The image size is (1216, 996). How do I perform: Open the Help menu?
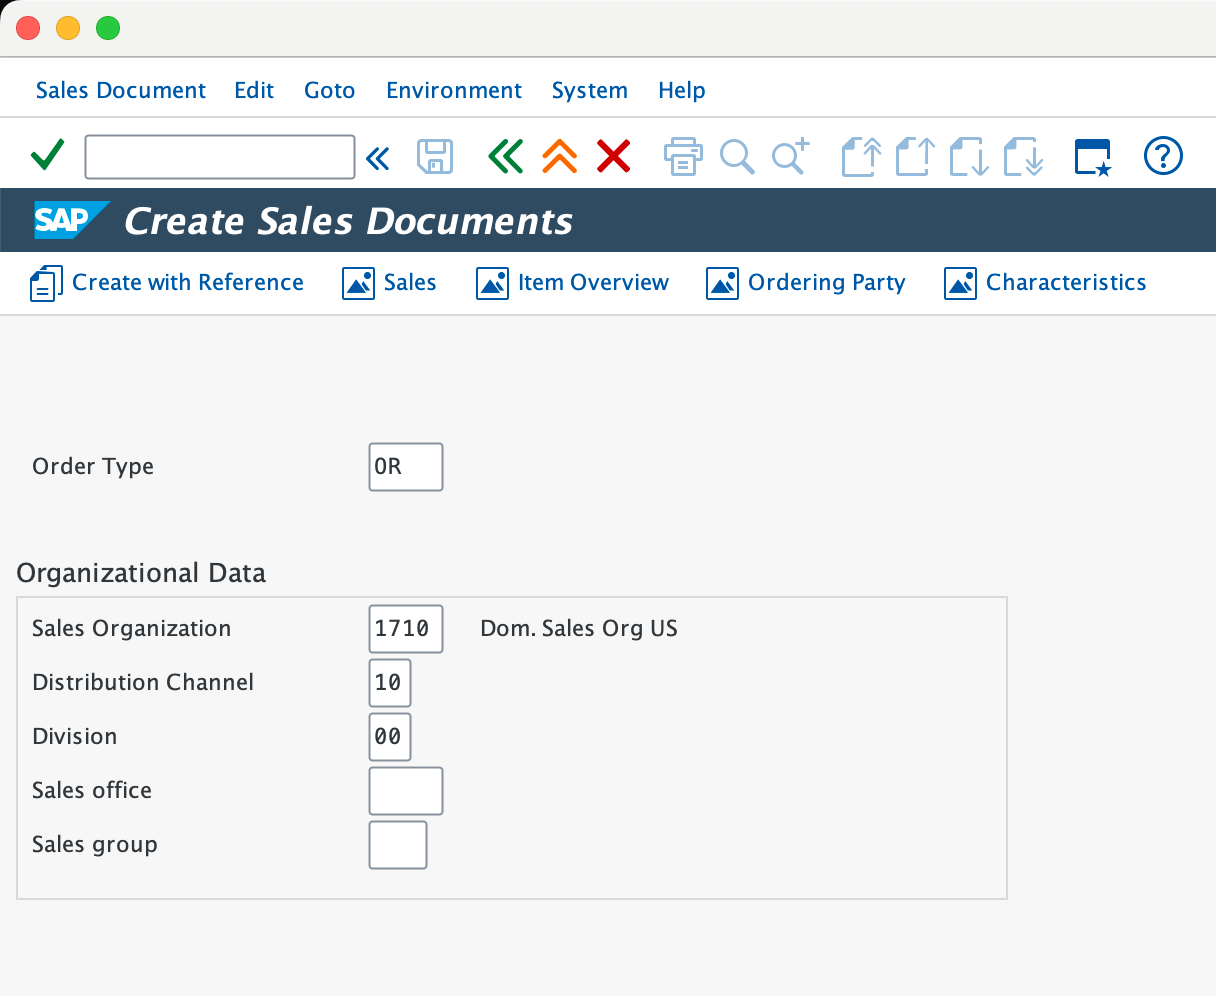[682, 90]
